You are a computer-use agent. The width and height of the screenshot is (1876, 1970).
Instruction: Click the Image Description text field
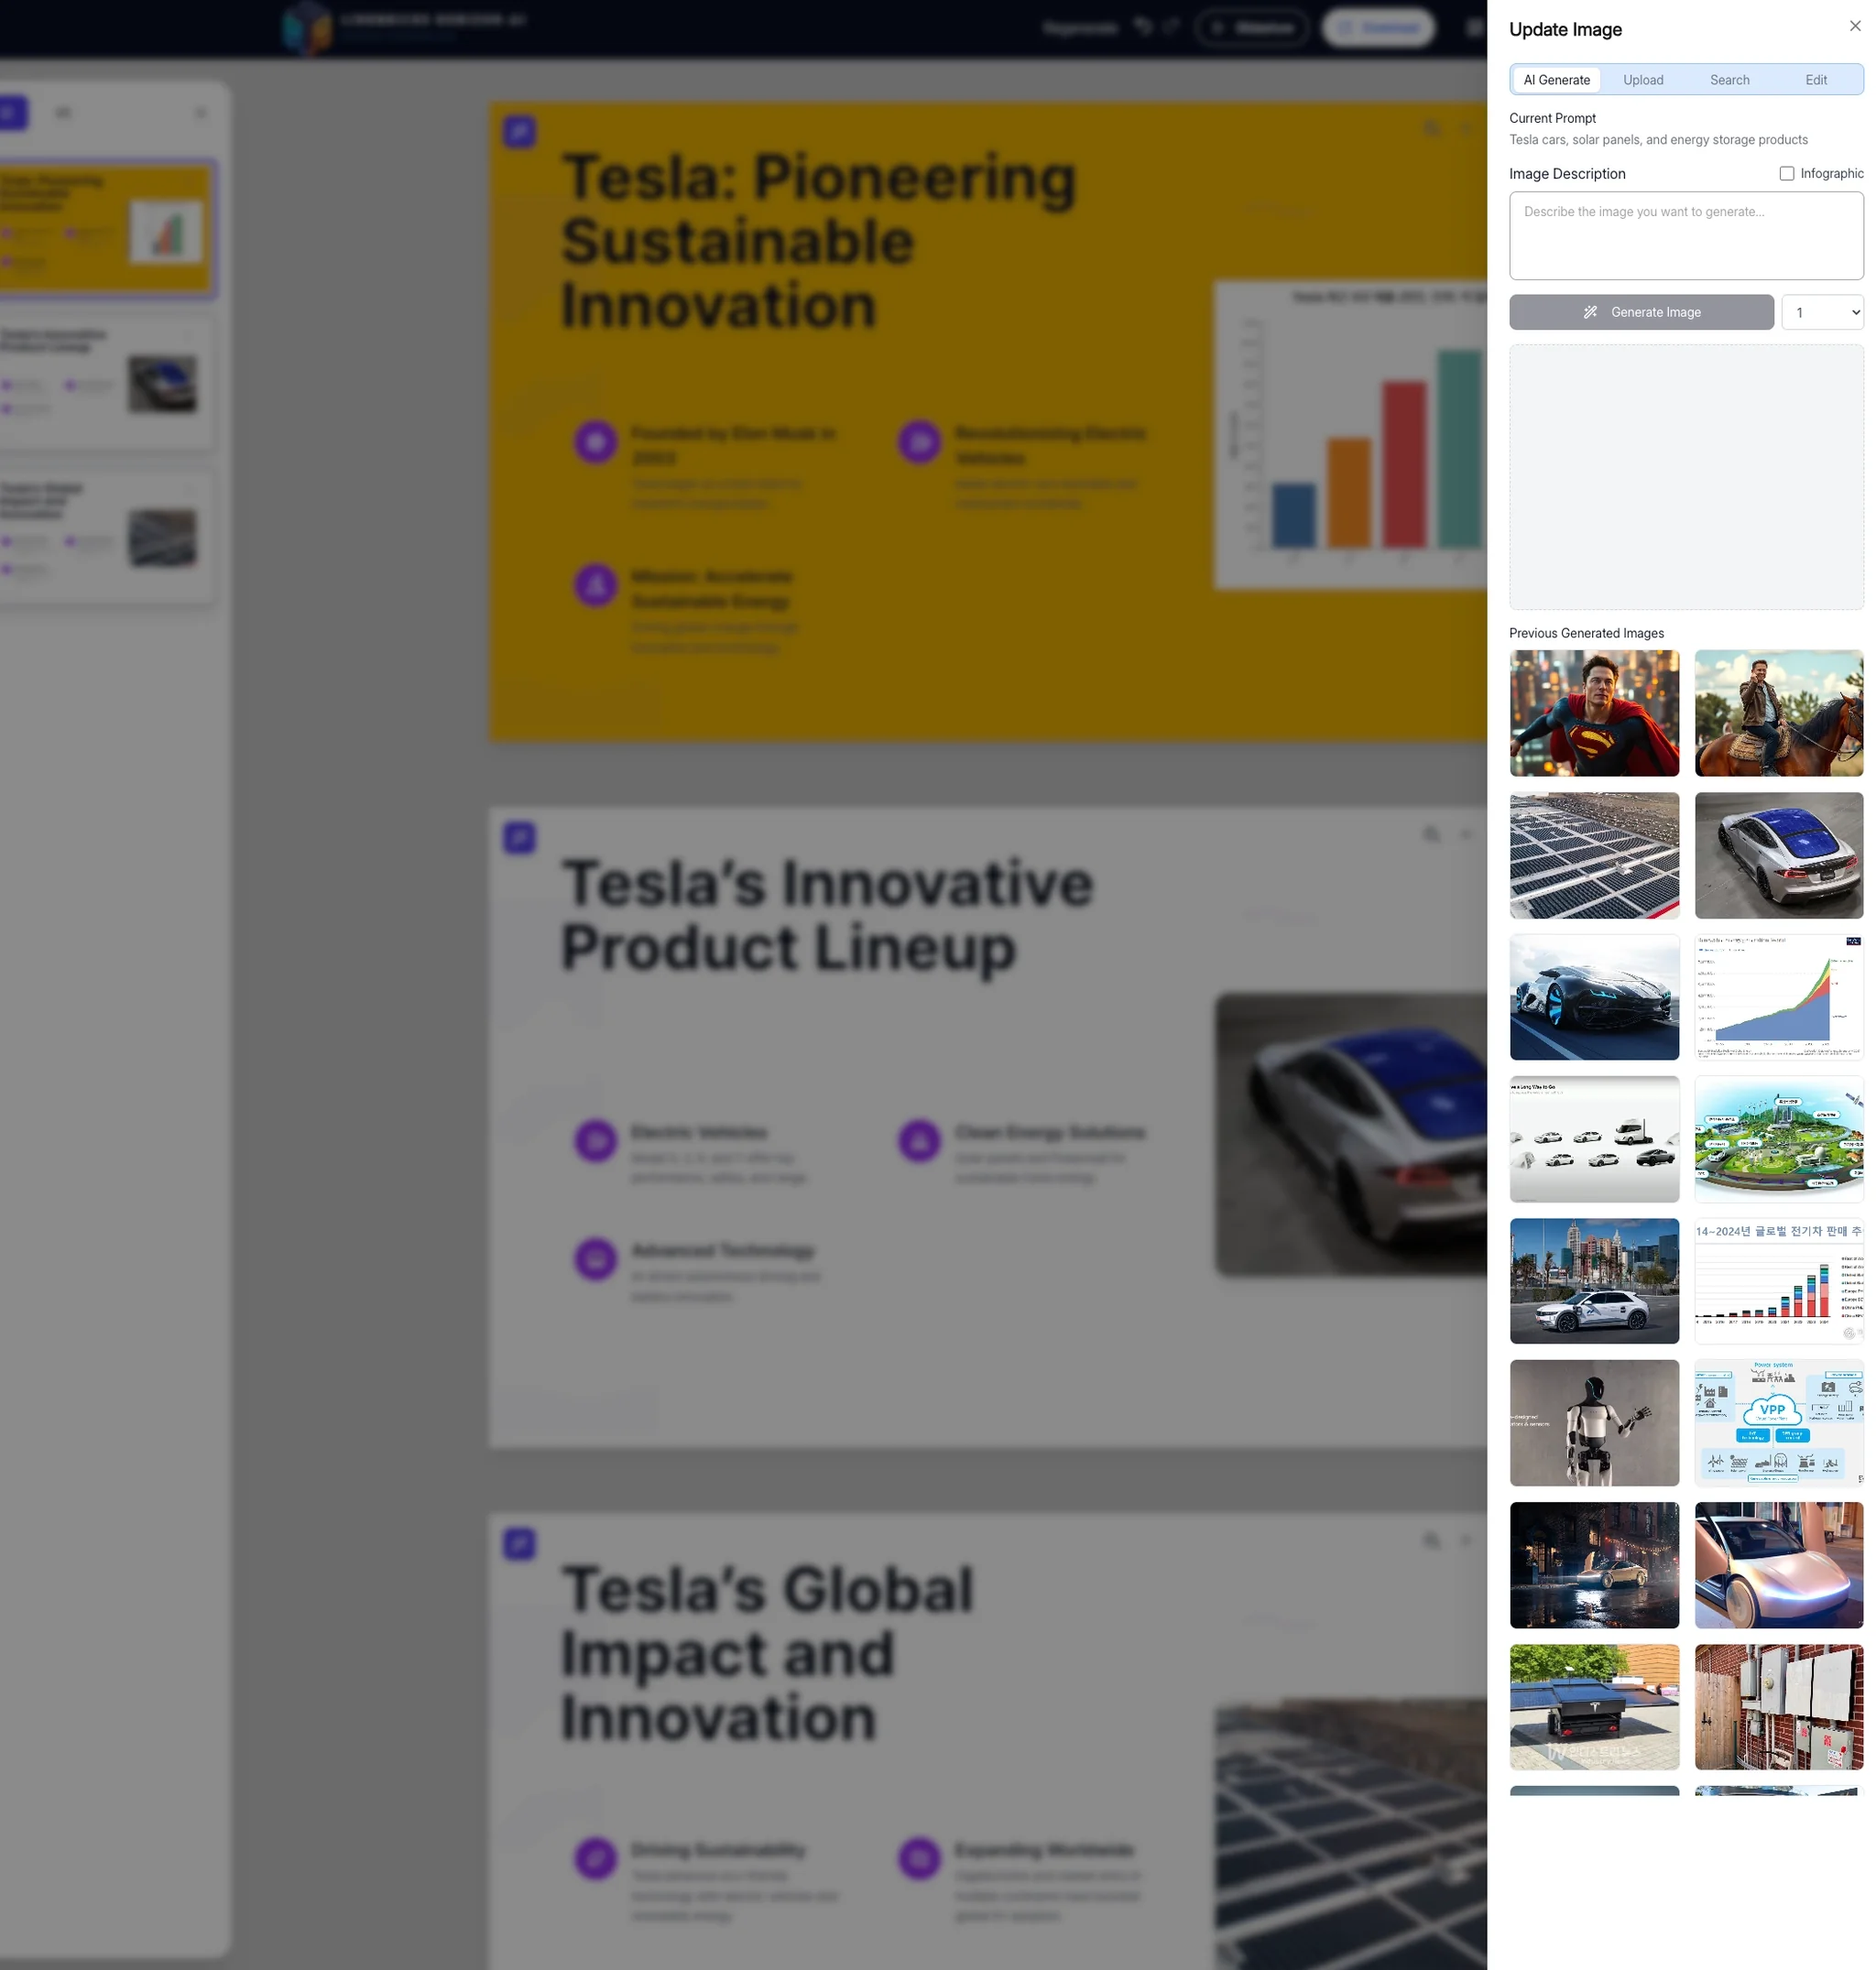coord(1685,236)
